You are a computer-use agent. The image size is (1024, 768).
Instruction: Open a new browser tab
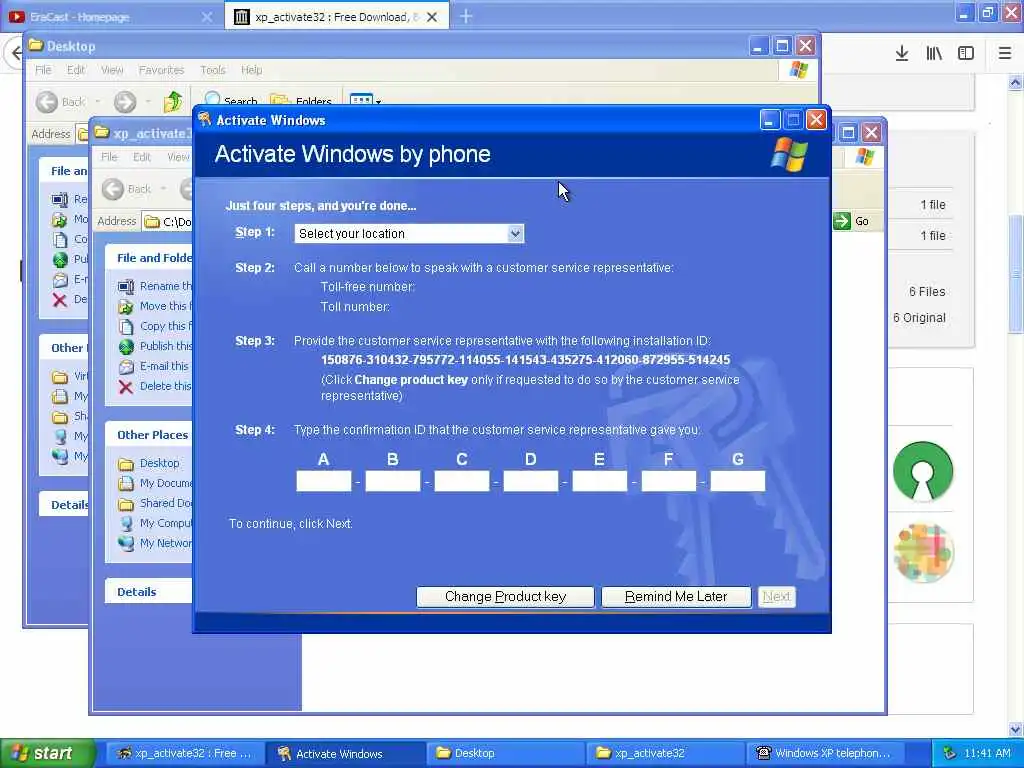pos(466,16)
